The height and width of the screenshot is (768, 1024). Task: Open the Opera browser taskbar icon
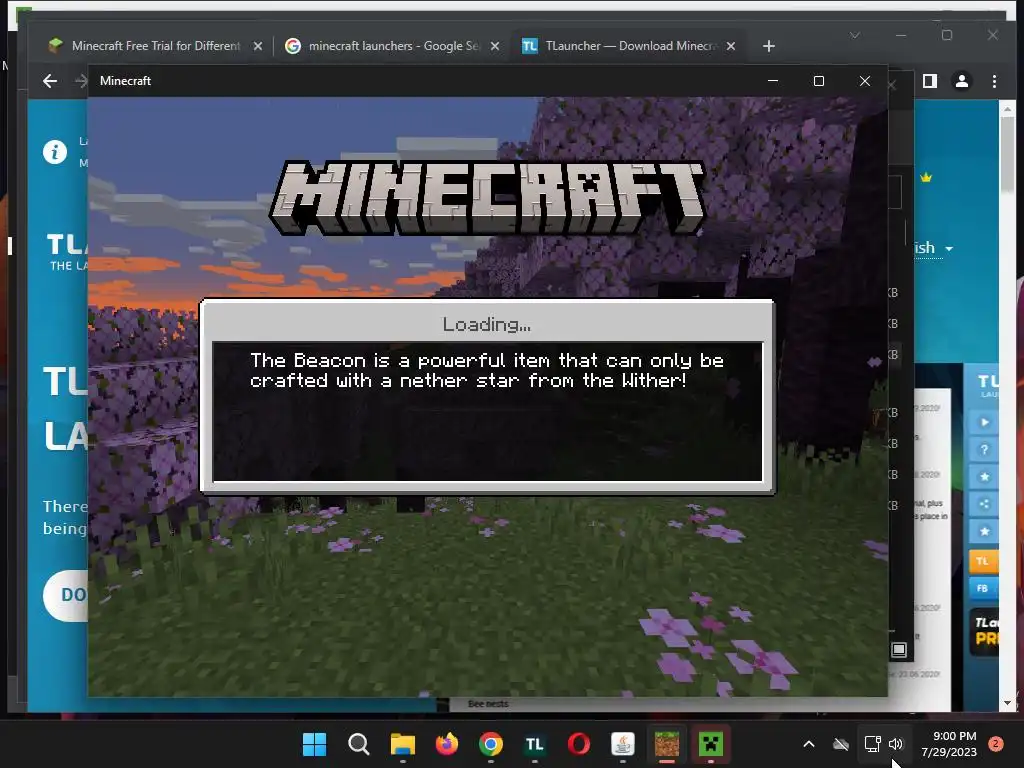[x=579, y=744]
